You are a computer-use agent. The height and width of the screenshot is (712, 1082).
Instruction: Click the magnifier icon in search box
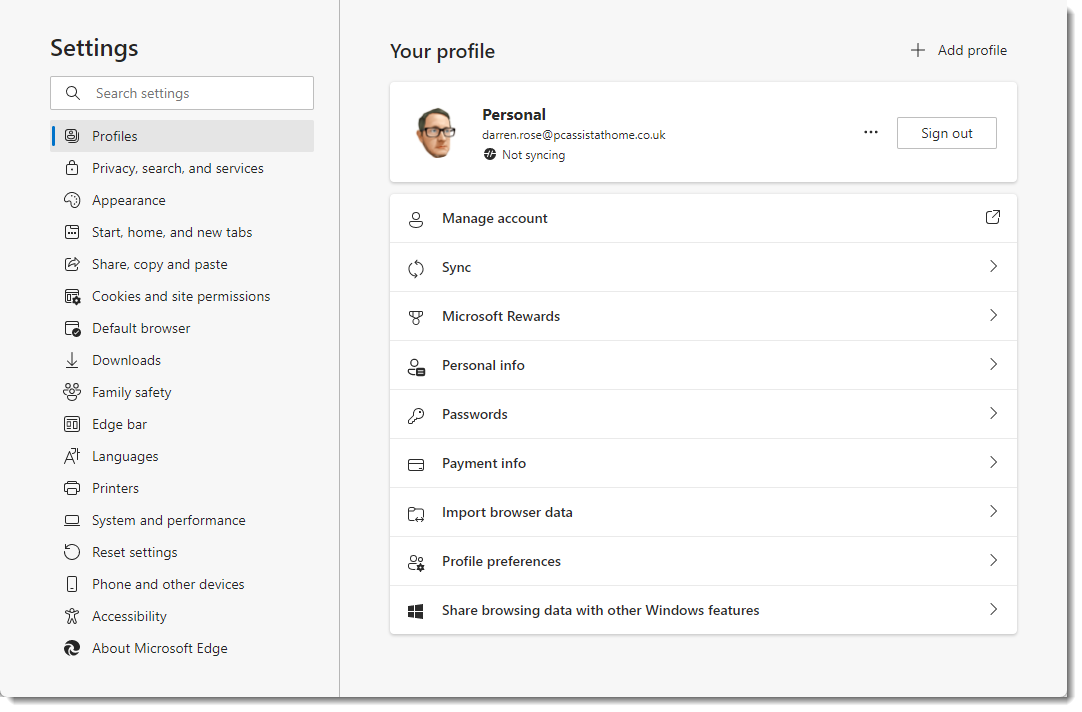[x=73, y=93]
